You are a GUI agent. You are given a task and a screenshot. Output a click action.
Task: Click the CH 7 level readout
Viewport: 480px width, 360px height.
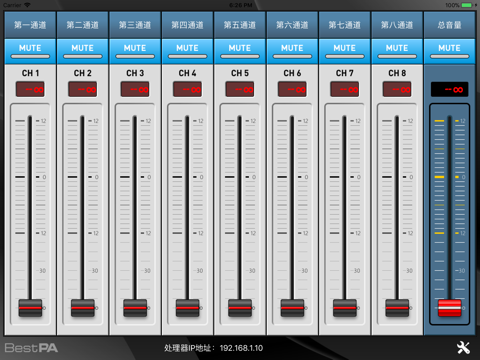[x=345, y=89]
